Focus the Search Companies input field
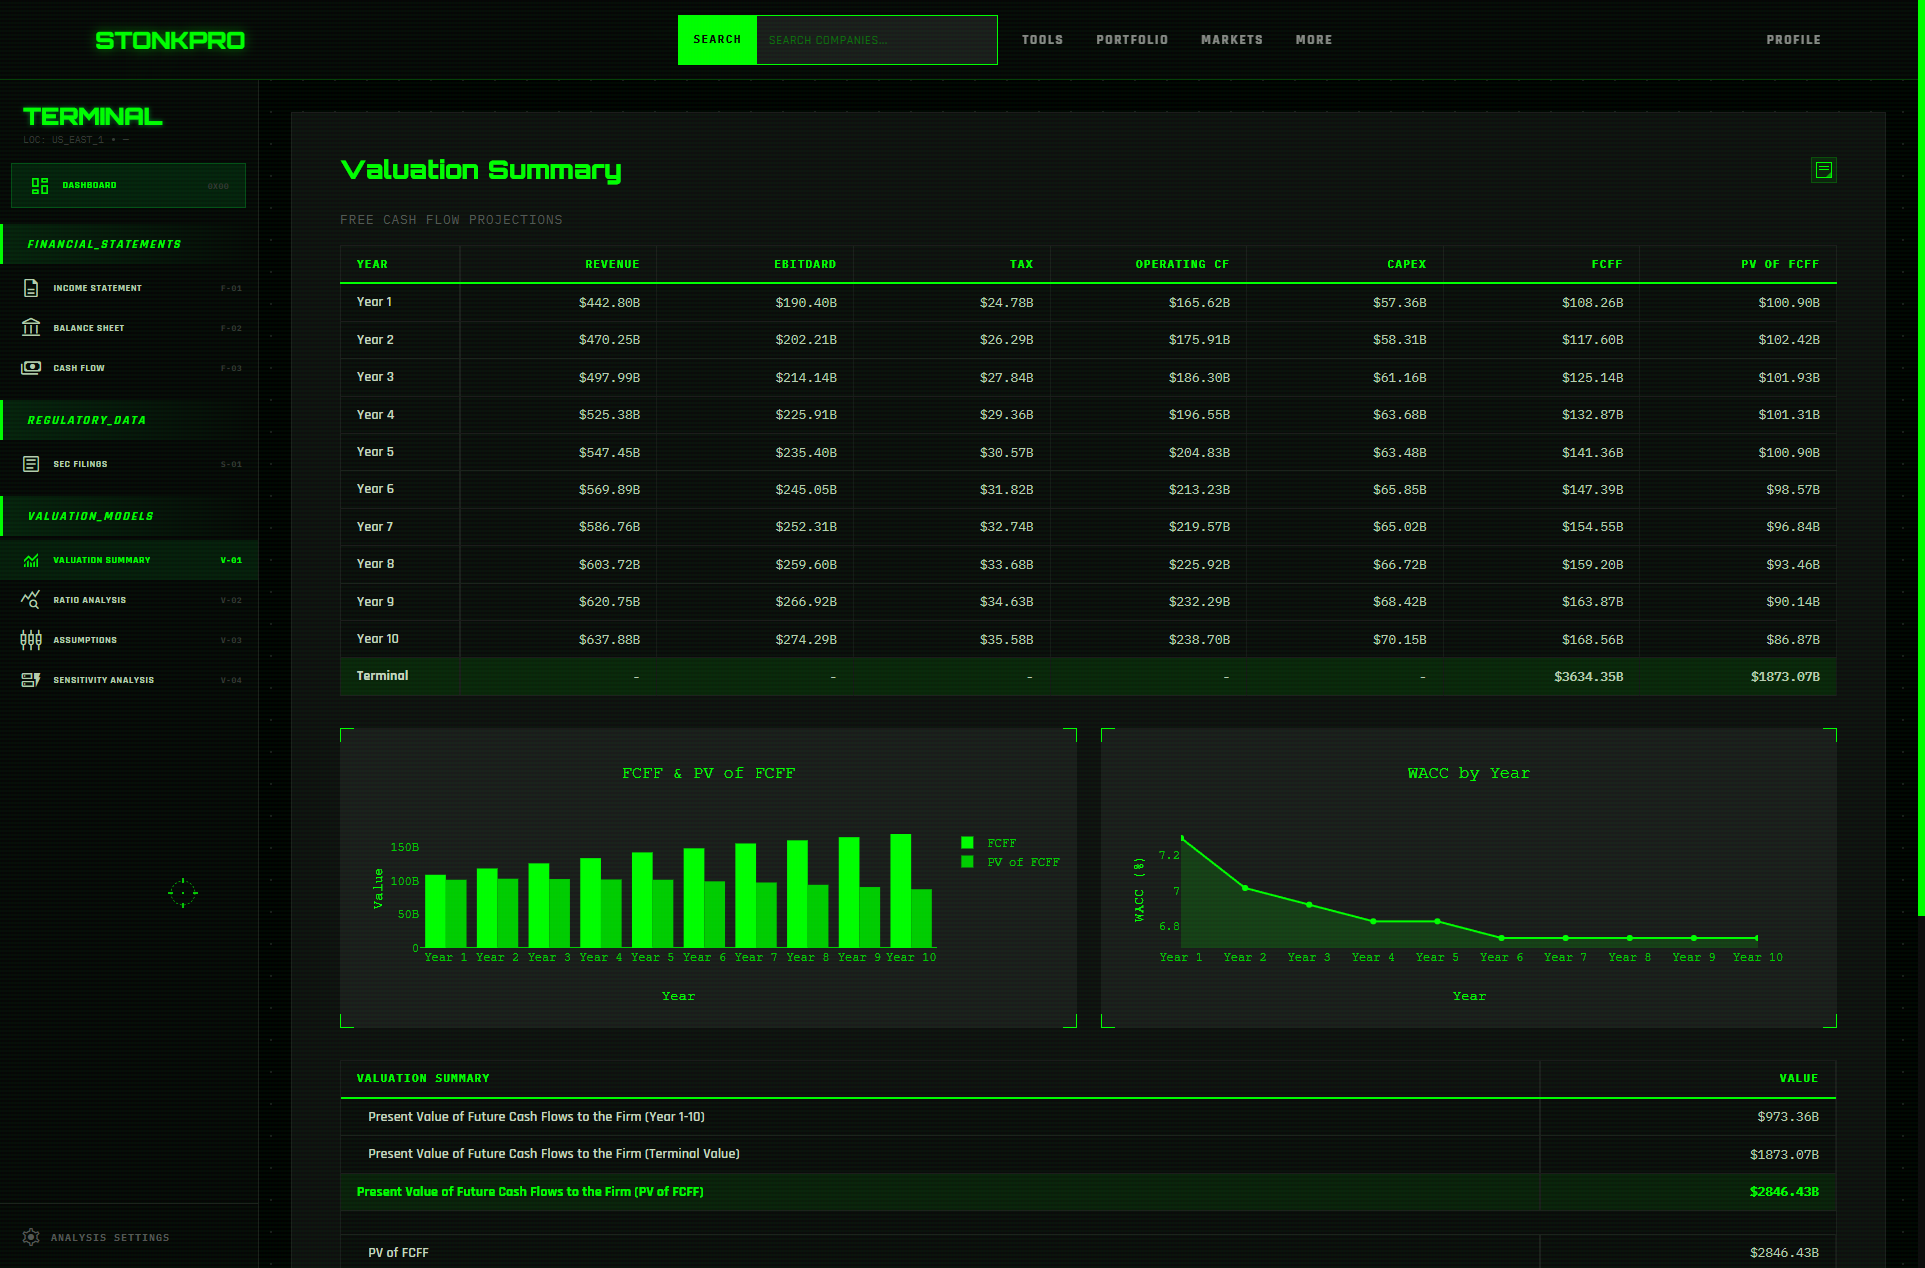1925x1268 pixels. (876, 40)
